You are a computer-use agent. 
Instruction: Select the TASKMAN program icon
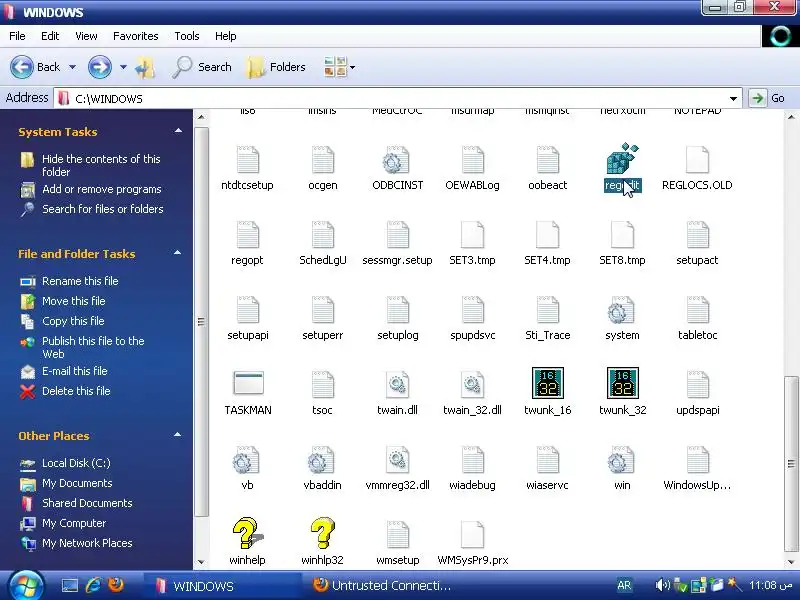click(248, 383)
